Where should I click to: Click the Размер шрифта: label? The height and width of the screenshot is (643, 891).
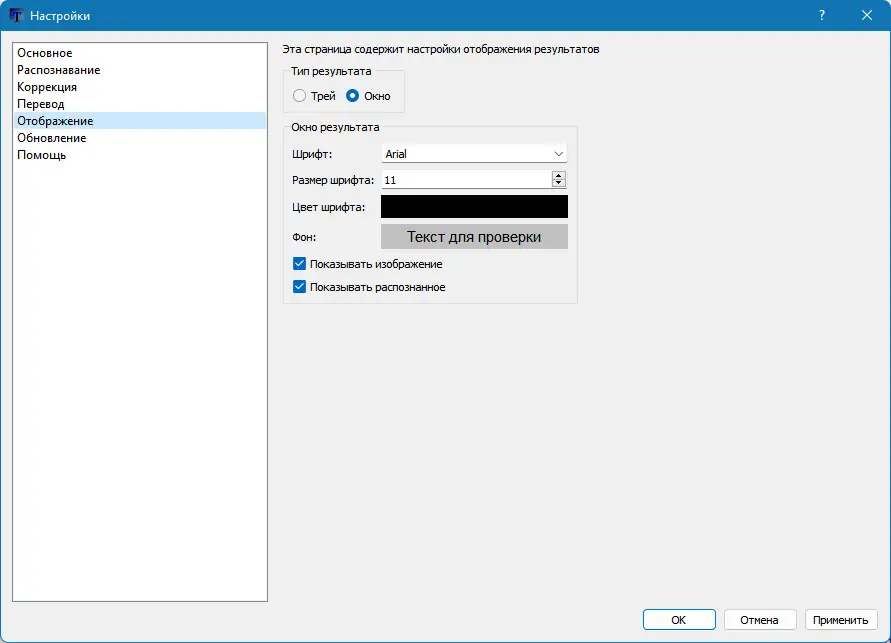coord(333,181)
